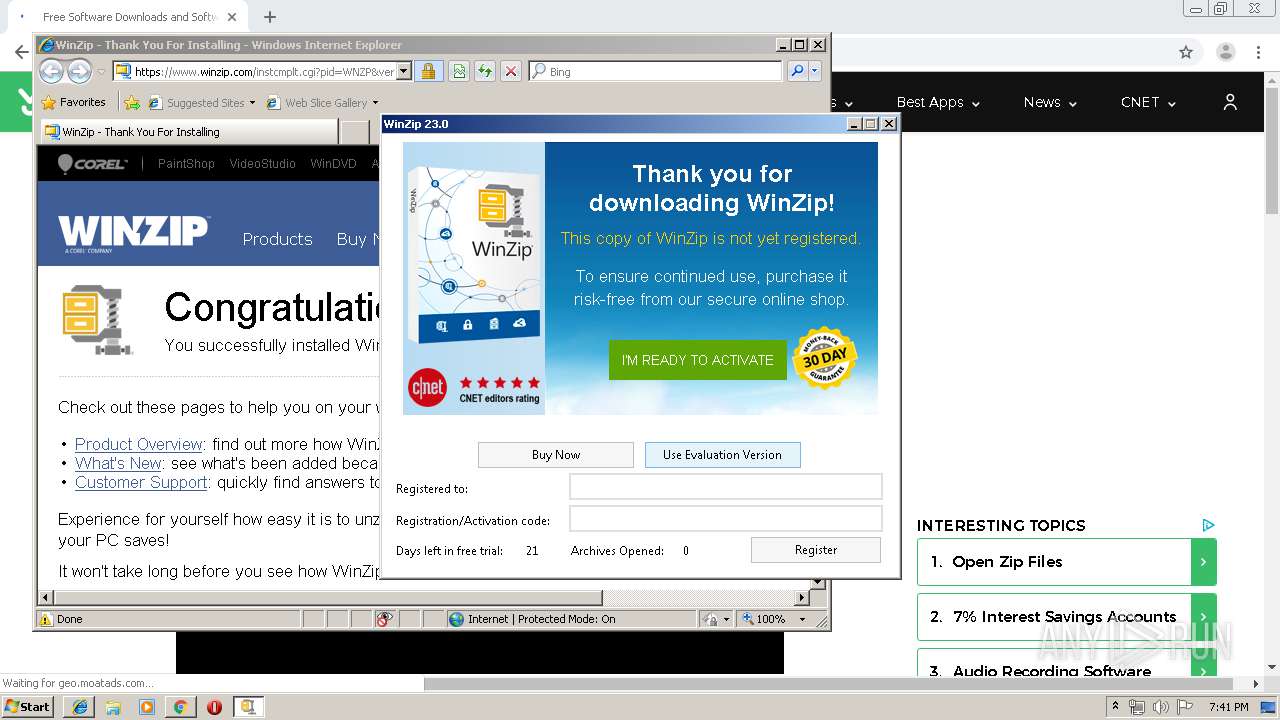Click the volume speaker tray icon

1161,707
